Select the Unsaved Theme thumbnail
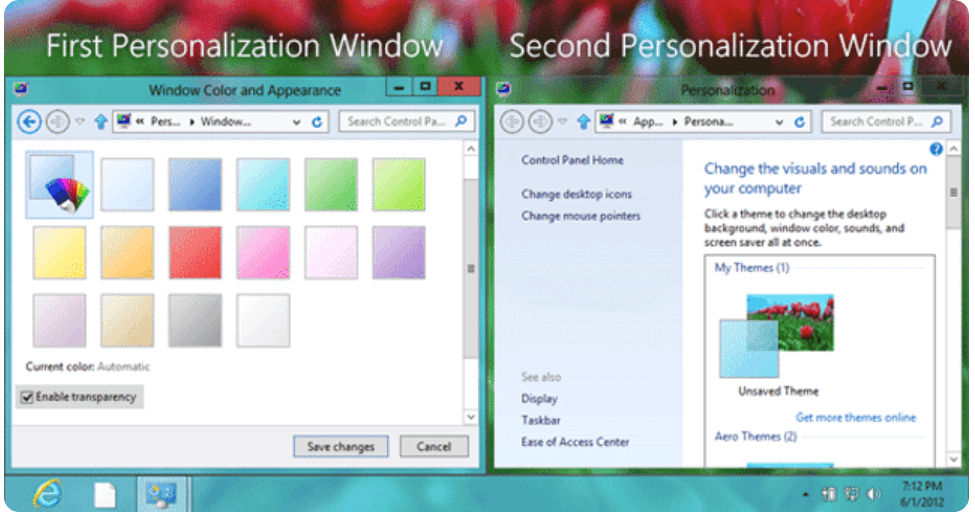Viewport: 975px width, 512px height. pyautogui.click(x=777, y=335)
